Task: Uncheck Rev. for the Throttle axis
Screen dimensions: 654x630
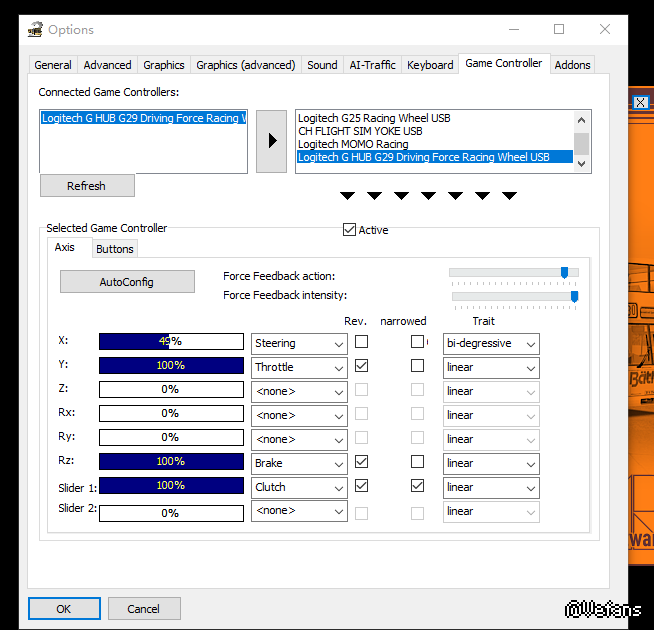Action: tap(361, 366)
